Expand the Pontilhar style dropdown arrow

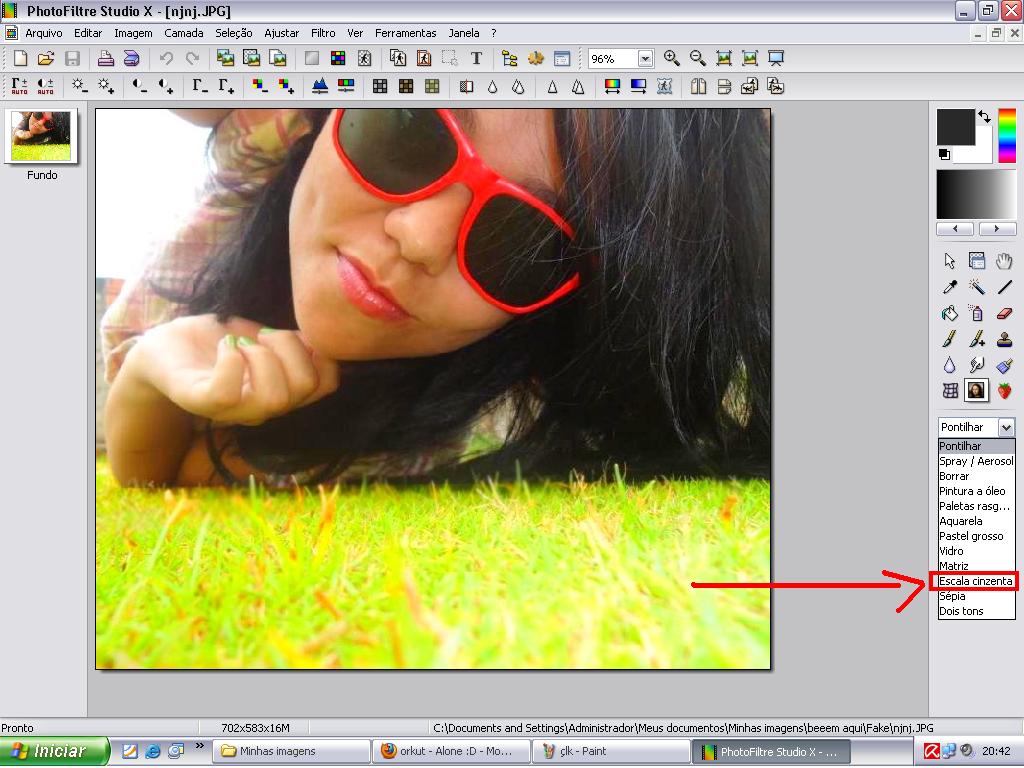(1006, 427)
